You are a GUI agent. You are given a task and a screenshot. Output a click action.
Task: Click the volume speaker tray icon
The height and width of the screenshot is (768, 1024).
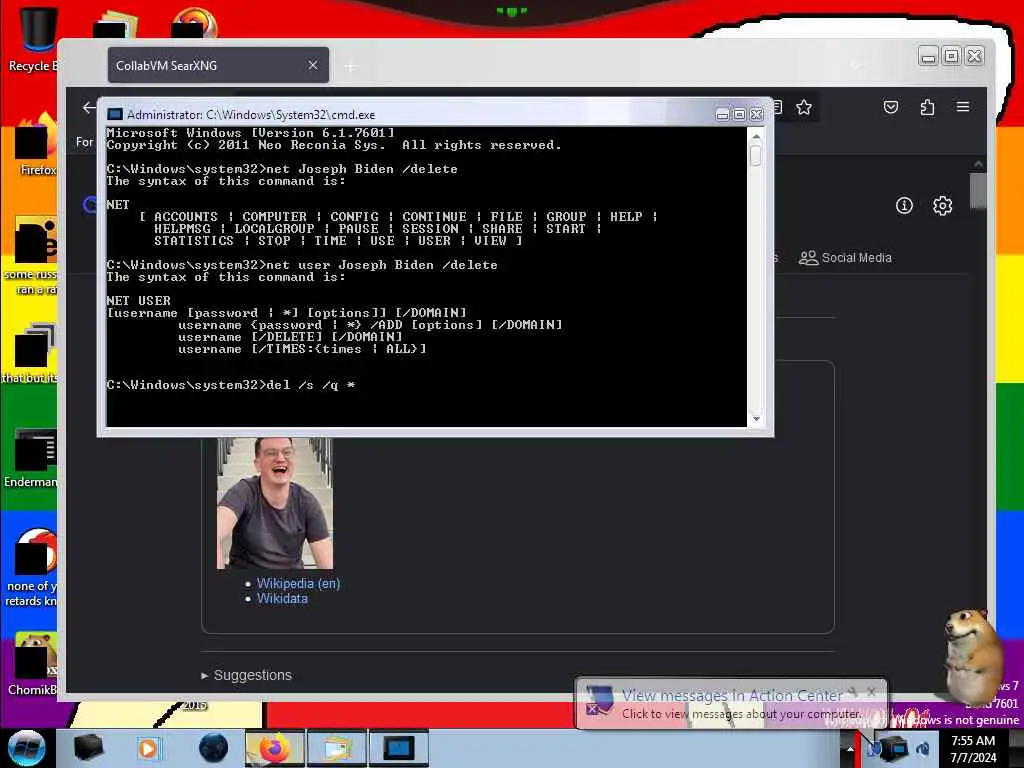click(922, 748)
